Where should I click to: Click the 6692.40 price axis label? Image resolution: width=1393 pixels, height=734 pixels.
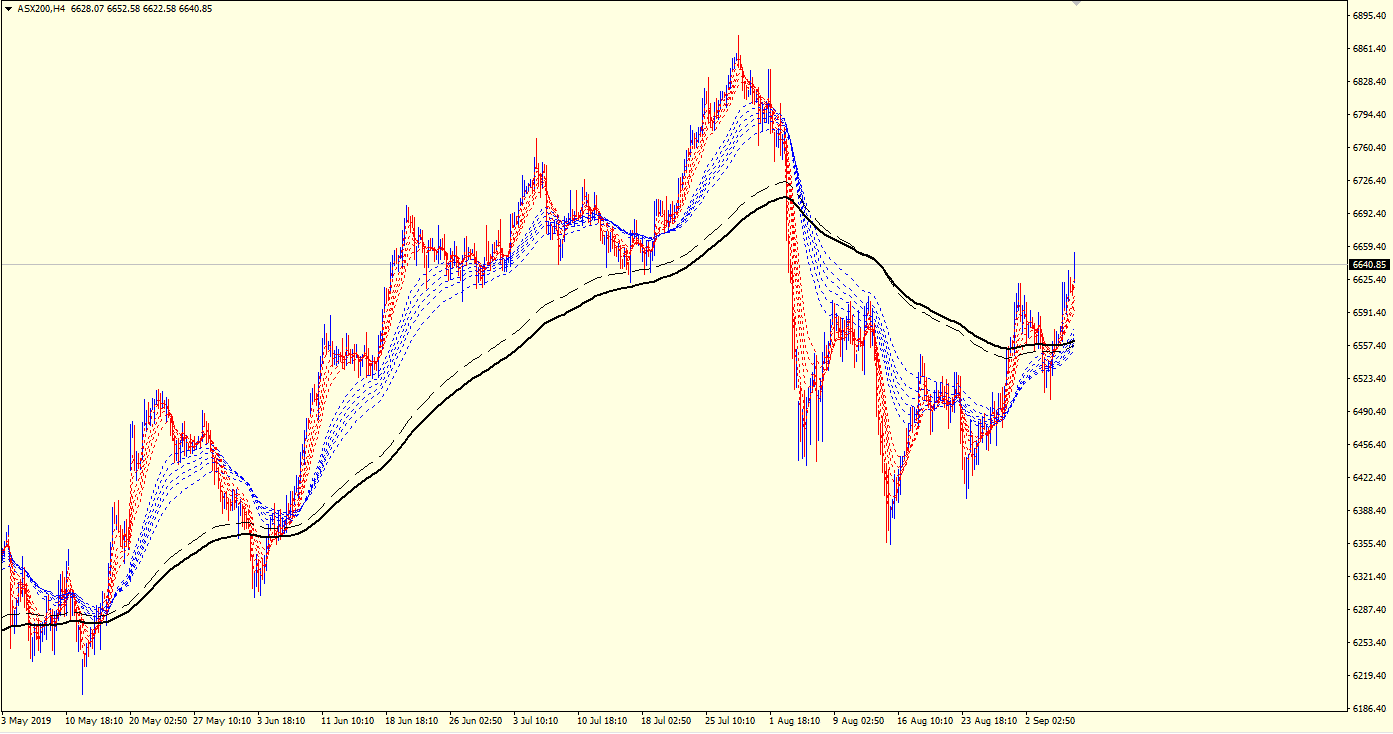1368,214
